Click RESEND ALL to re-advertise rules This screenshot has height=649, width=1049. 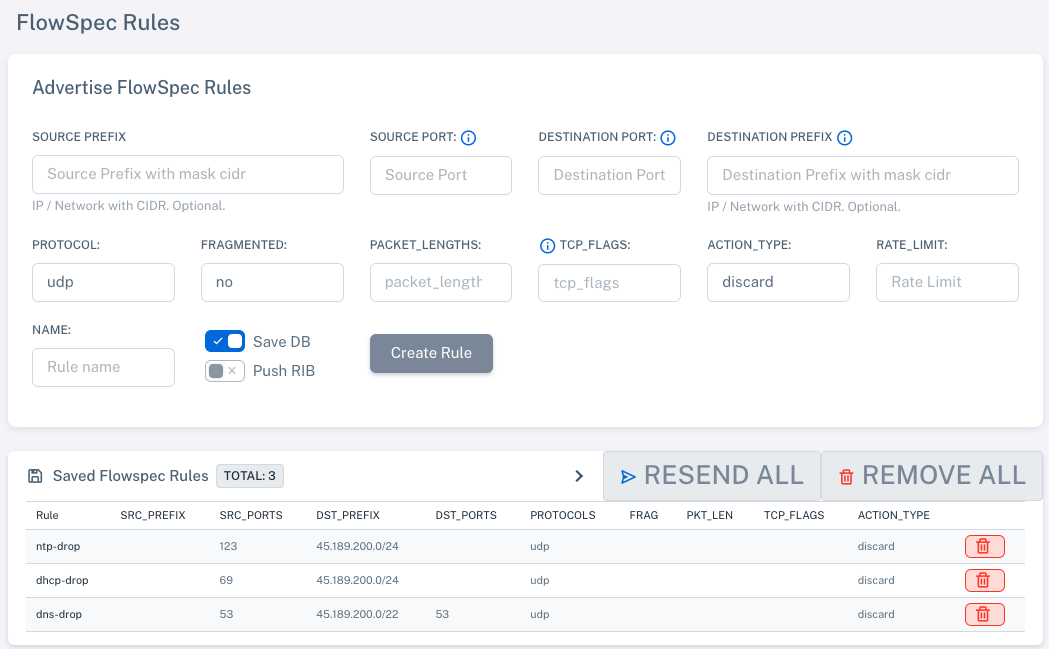point(711,475)
